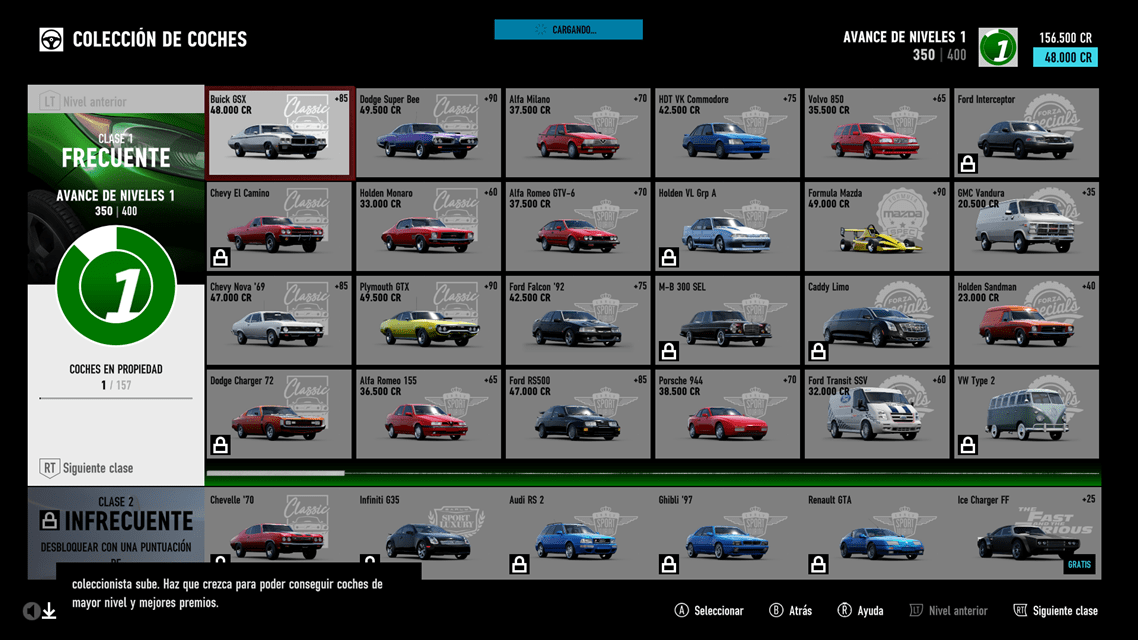Click the lock icon on Holden VL Grp A card
This screenshot has height=640, width=1138.
tap(668, 257)
